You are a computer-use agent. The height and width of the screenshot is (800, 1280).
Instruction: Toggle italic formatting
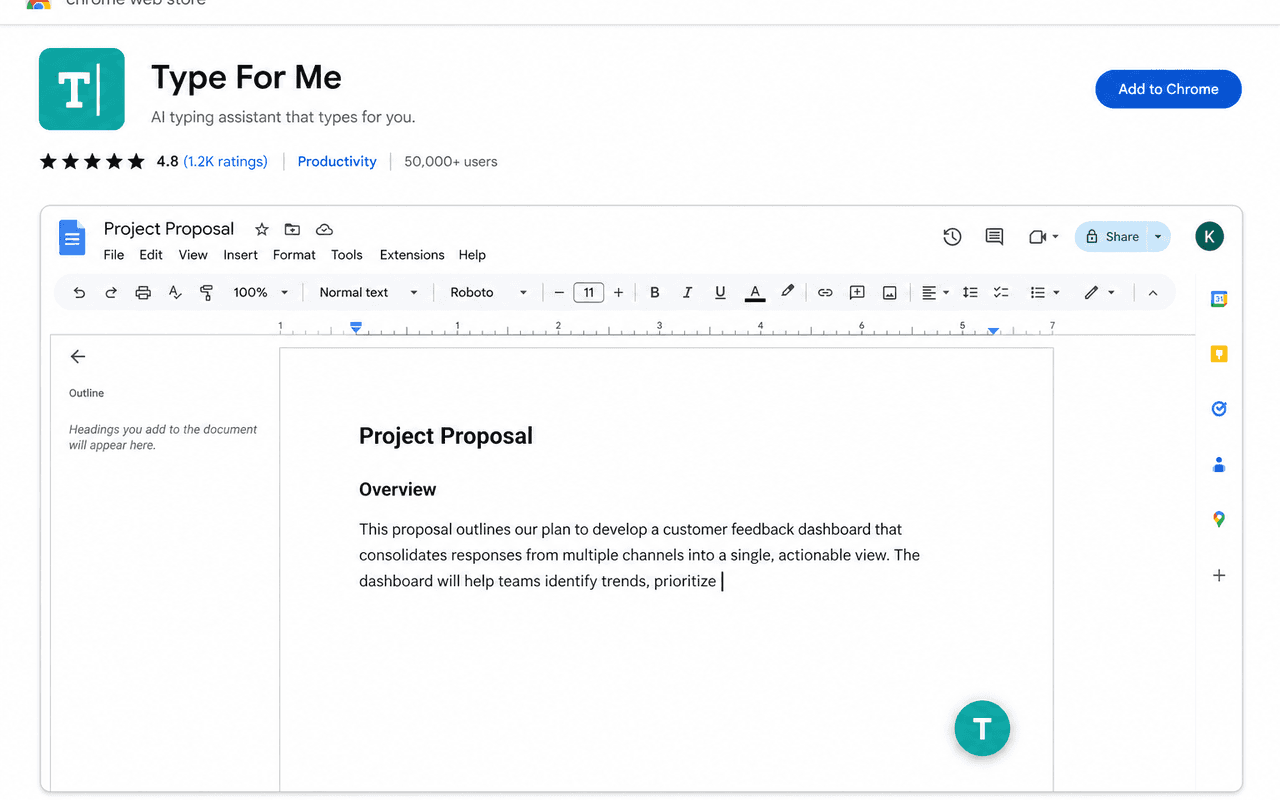(x=687, y=293)
